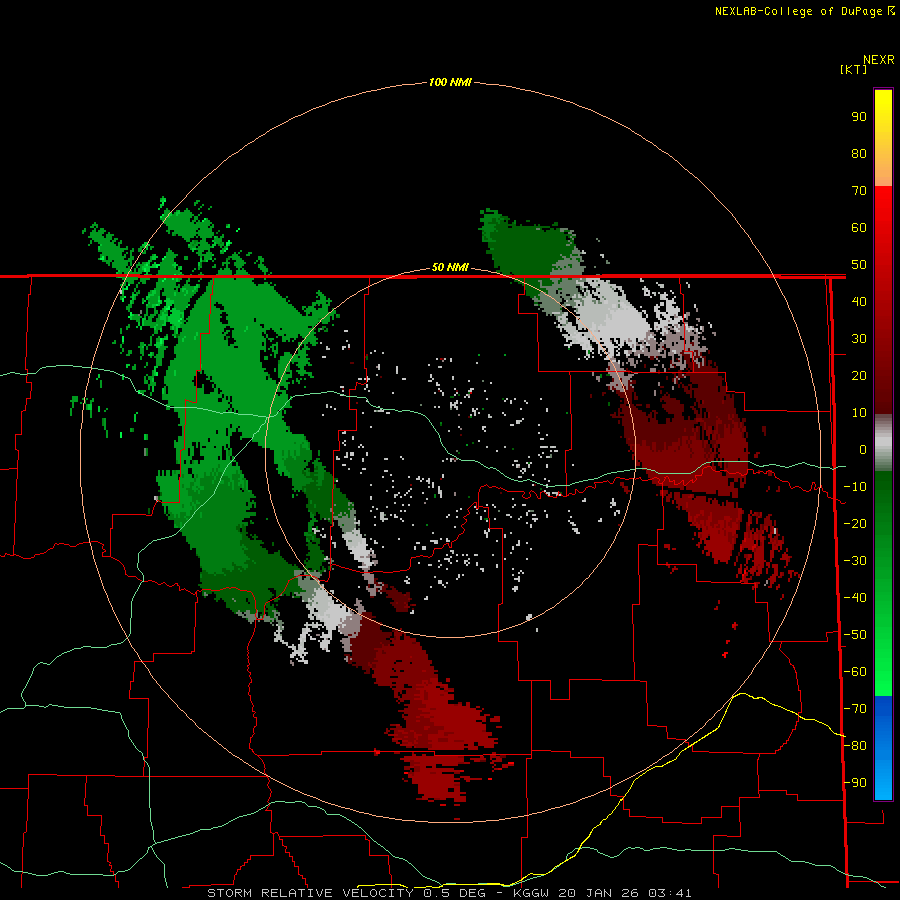
Task: Click the -70 knot scale label
Action: pos(855,709)
